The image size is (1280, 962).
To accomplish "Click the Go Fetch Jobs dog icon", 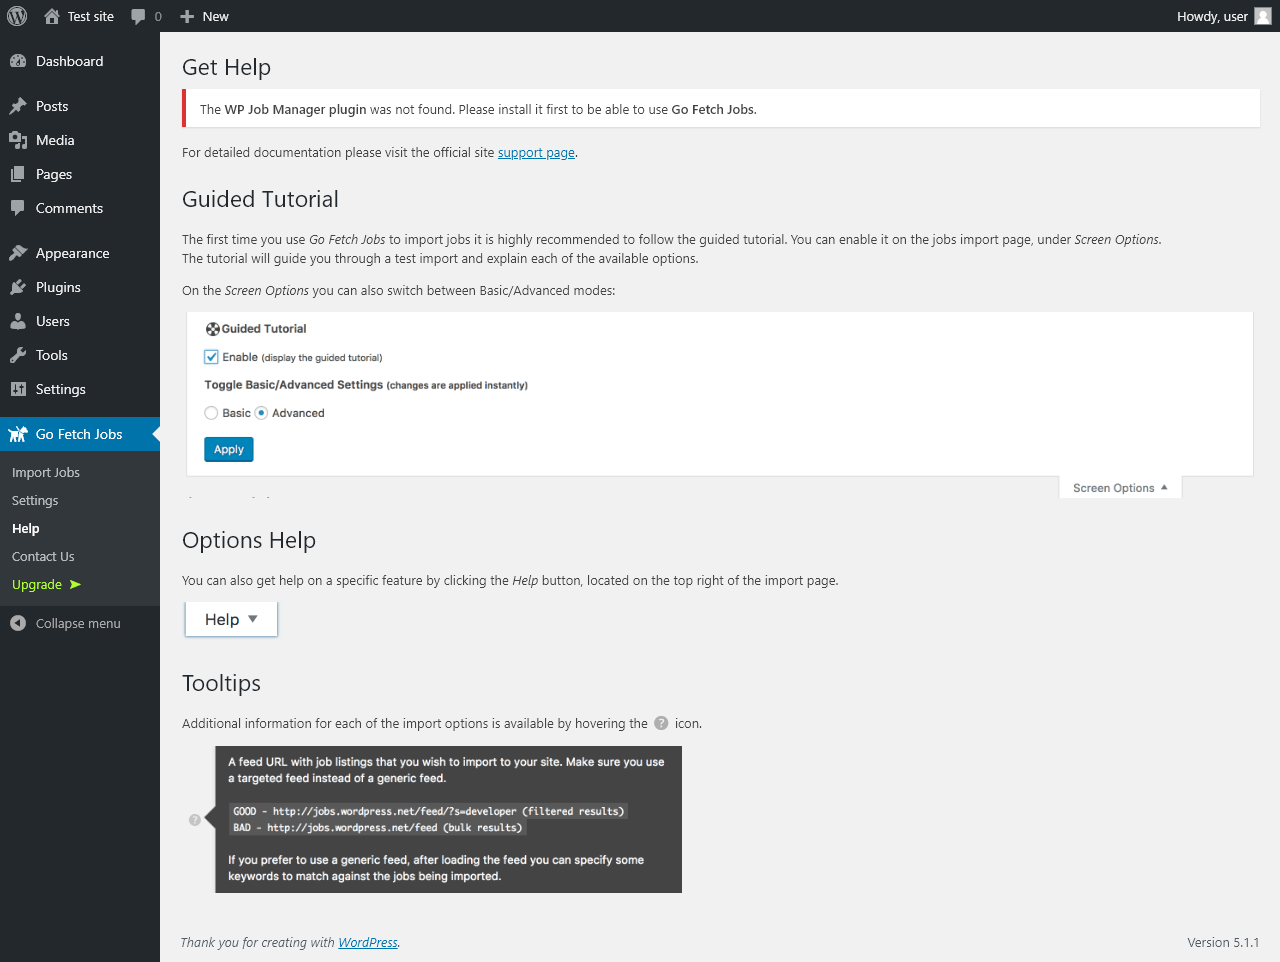I will pyautogui.click(x=18, y=434).
